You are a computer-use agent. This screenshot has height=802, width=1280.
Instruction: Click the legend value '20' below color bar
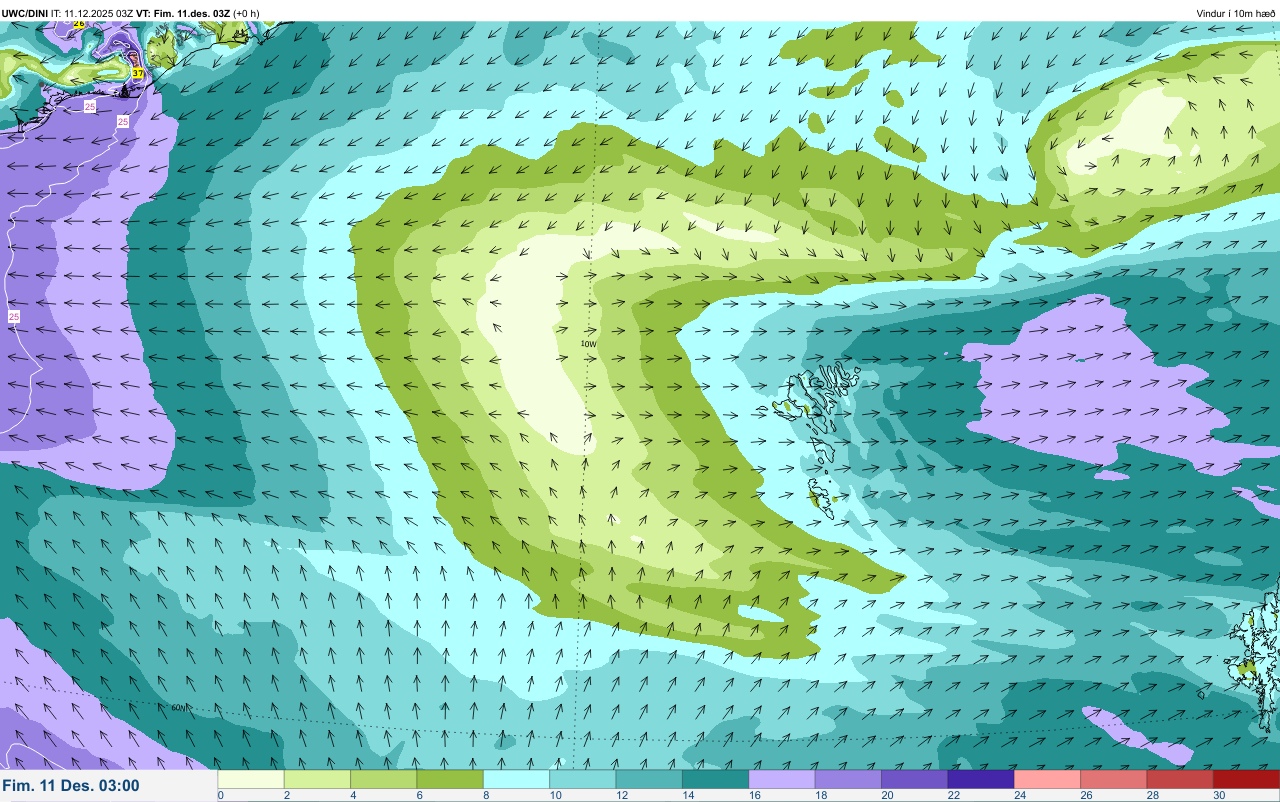(x=887, y=795)
